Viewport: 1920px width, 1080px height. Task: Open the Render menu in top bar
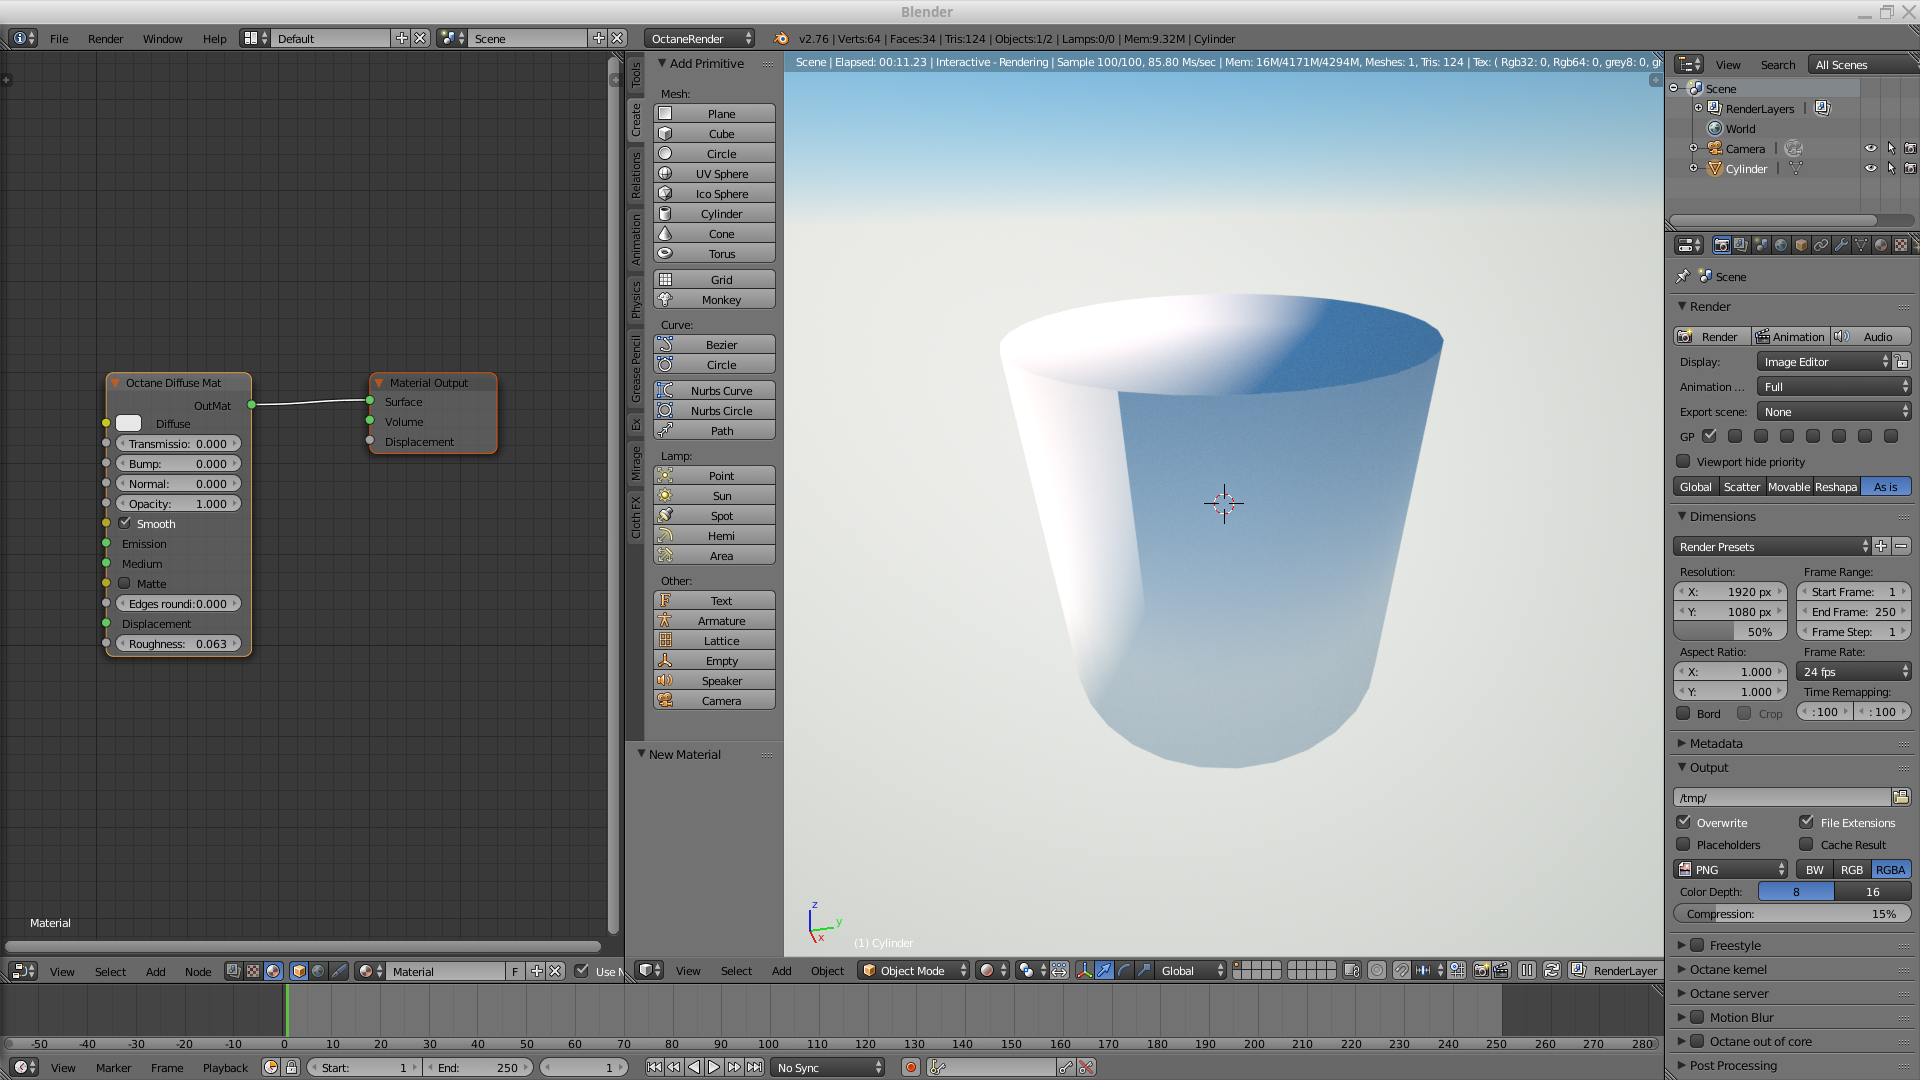(105, 38)
